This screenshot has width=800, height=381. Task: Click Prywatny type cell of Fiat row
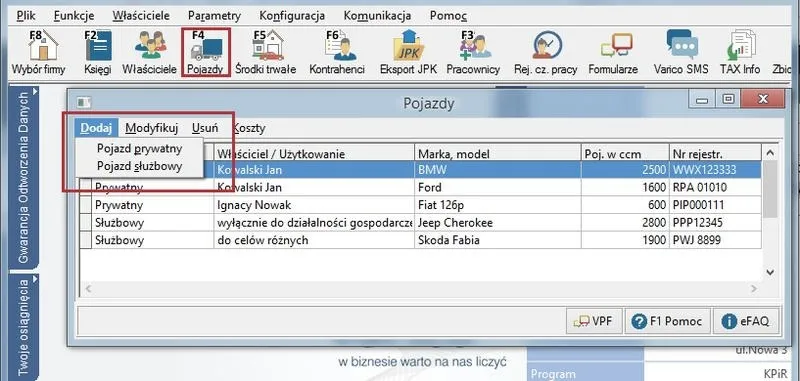[153, 205]
